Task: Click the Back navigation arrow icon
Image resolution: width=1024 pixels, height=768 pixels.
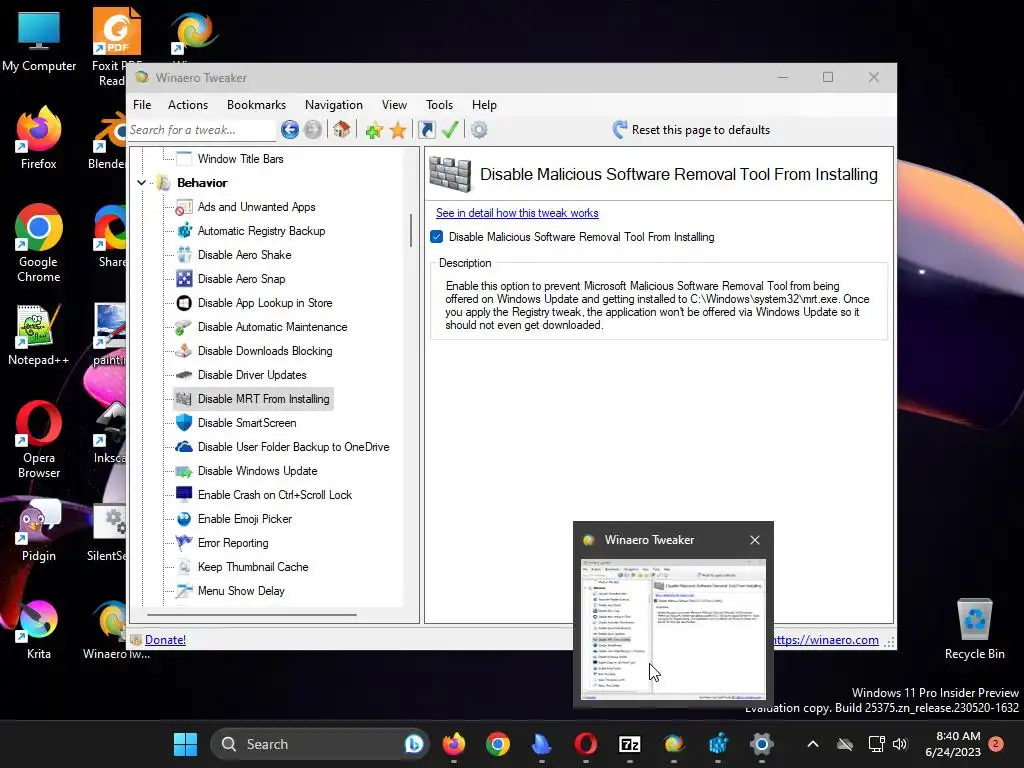Action: [290, 130]
